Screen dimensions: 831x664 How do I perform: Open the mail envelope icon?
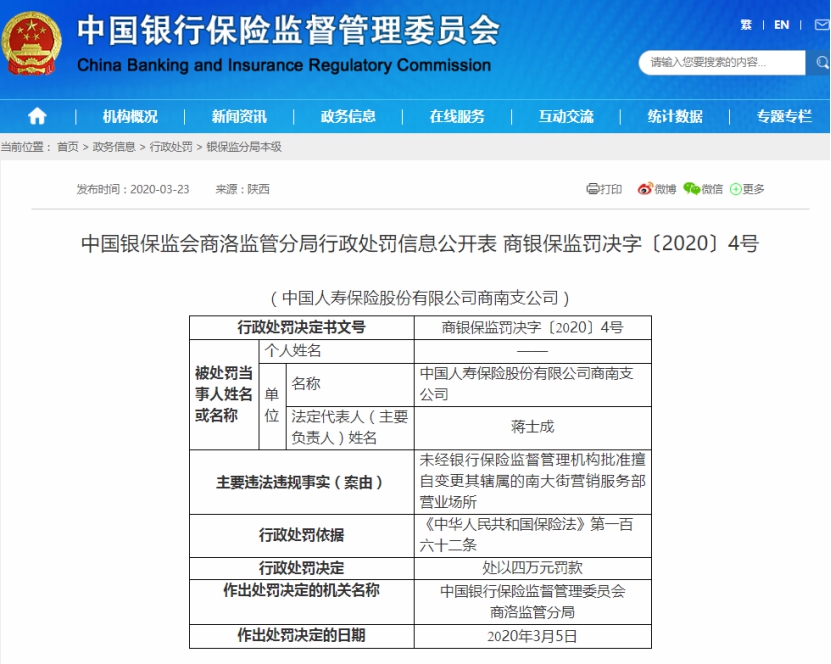point(823,24)
